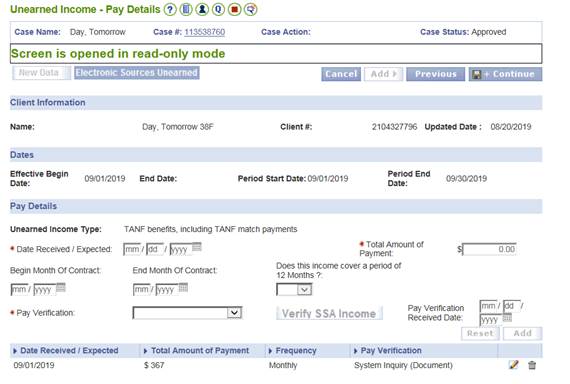Click the red square icon in header
The width and height of the screenshot is (570, 384).
234,9
